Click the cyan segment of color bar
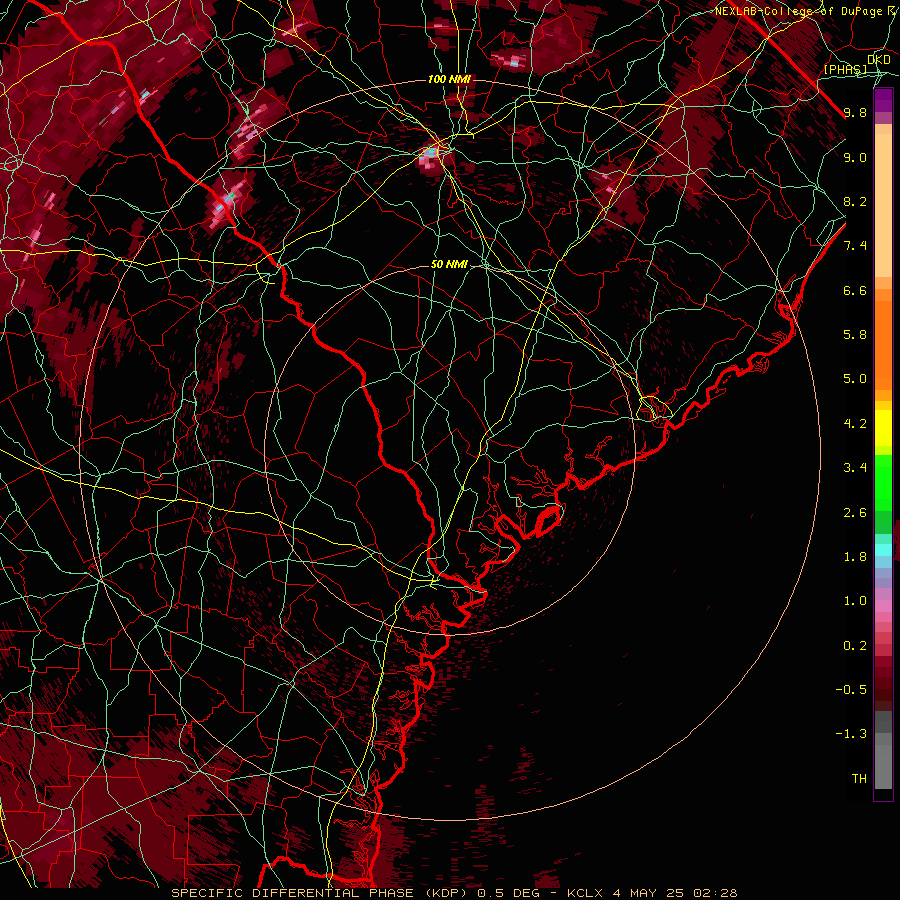 [x=883, y=550]
